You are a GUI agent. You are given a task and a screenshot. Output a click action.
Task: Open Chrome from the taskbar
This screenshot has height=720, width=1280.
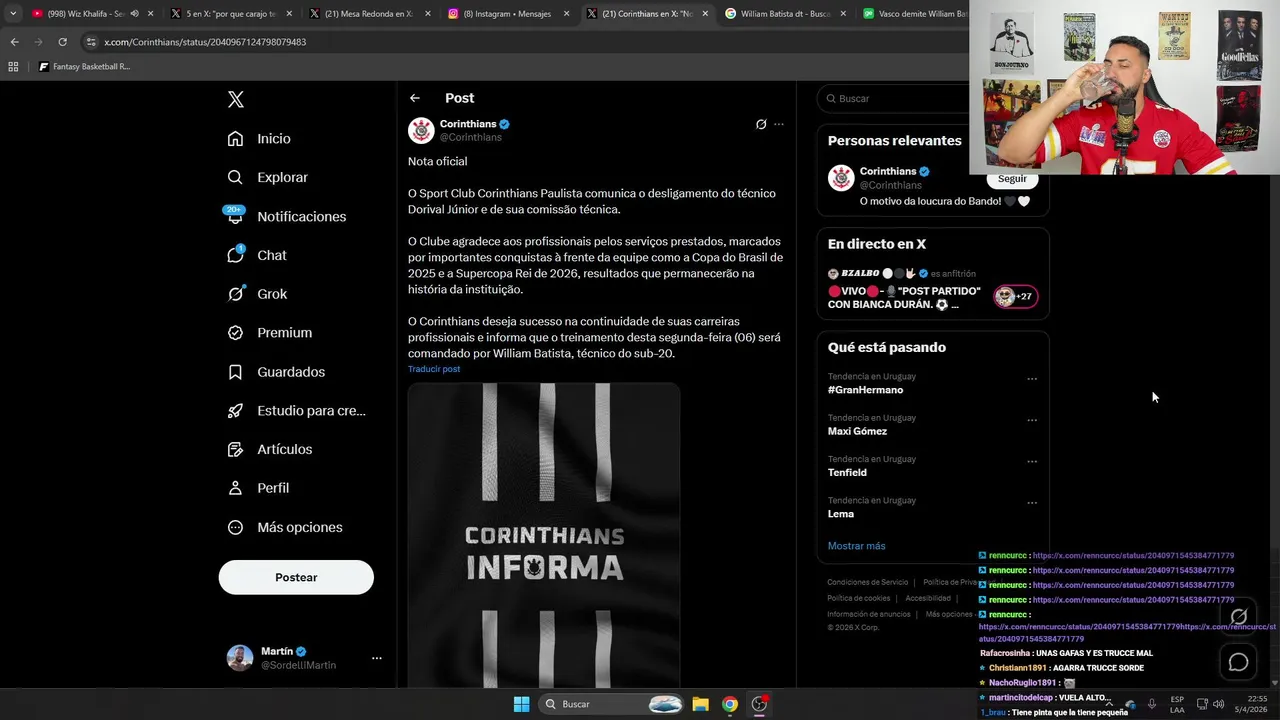(730, 704)
